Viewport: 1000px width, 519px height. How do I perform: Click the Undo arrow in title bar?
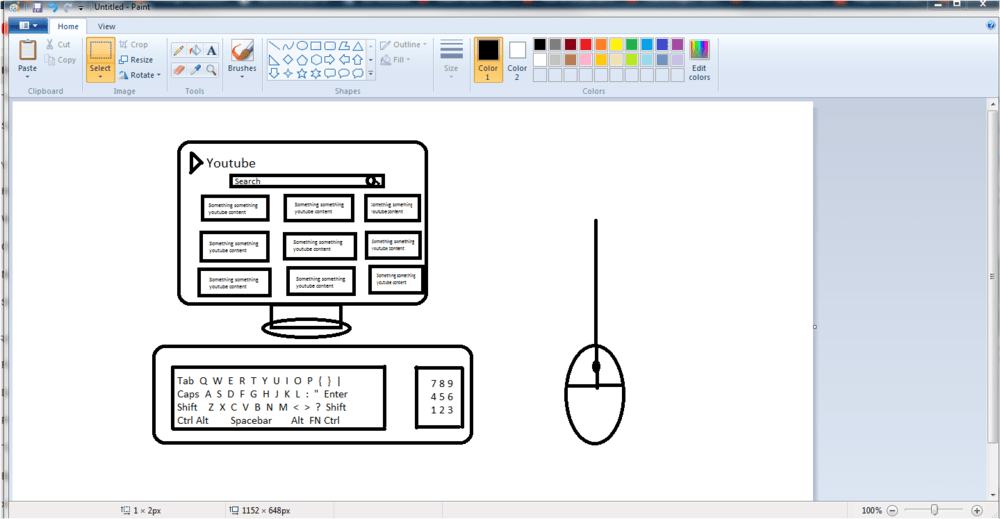click(x=52, y=7)
